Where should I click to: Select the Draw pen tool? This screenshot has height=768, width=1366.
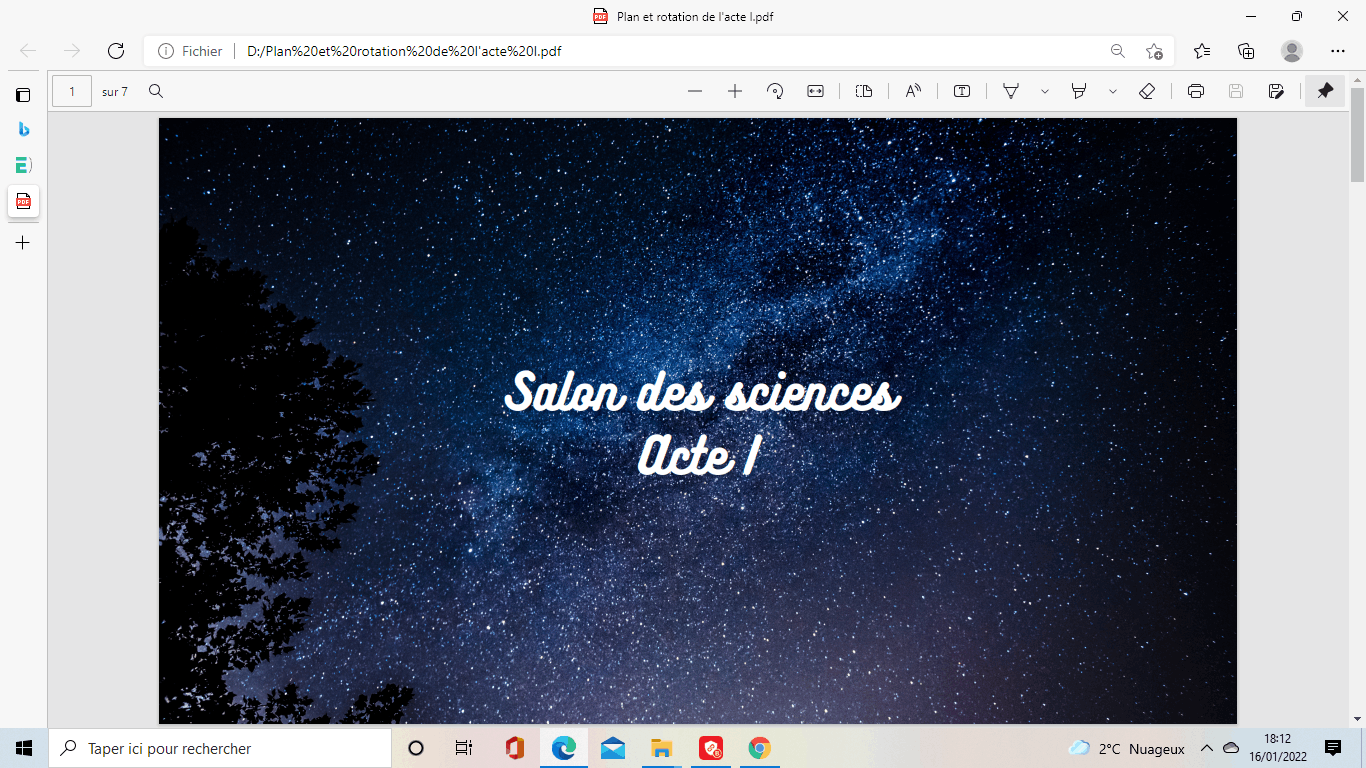(x=1011, y=91)
